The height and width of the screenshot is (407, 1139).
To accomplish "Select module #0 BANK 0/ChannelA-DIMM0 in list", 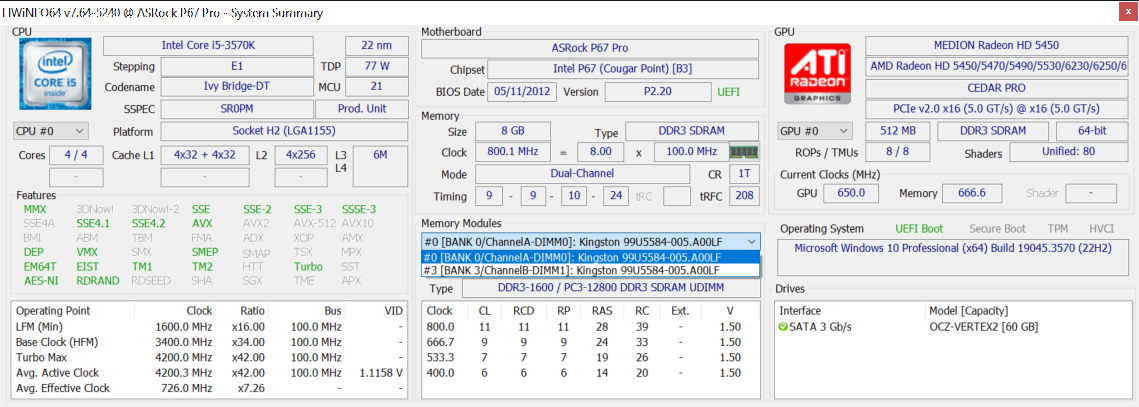I will 590,257.
